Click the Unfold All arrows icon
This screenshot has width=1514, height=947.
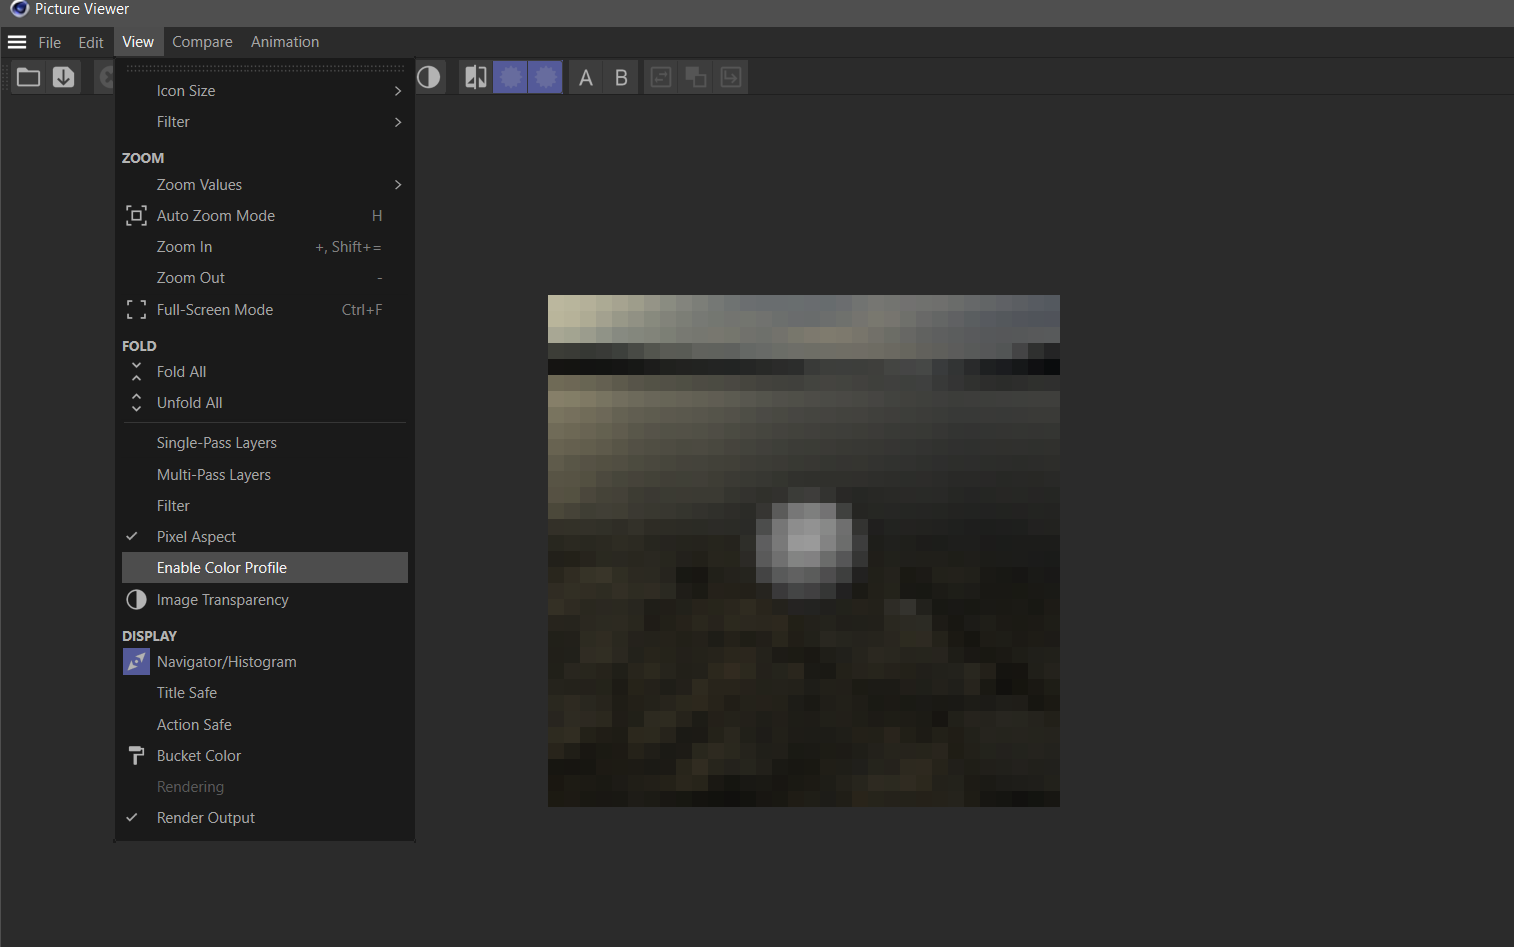(x=136, y=403)
